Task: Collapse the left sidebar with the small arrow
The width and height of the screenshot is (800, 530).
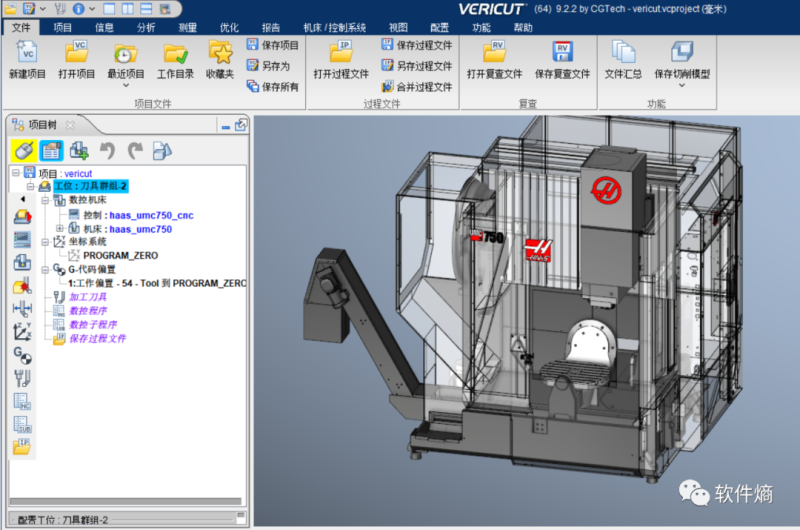Action: (22, 198)
